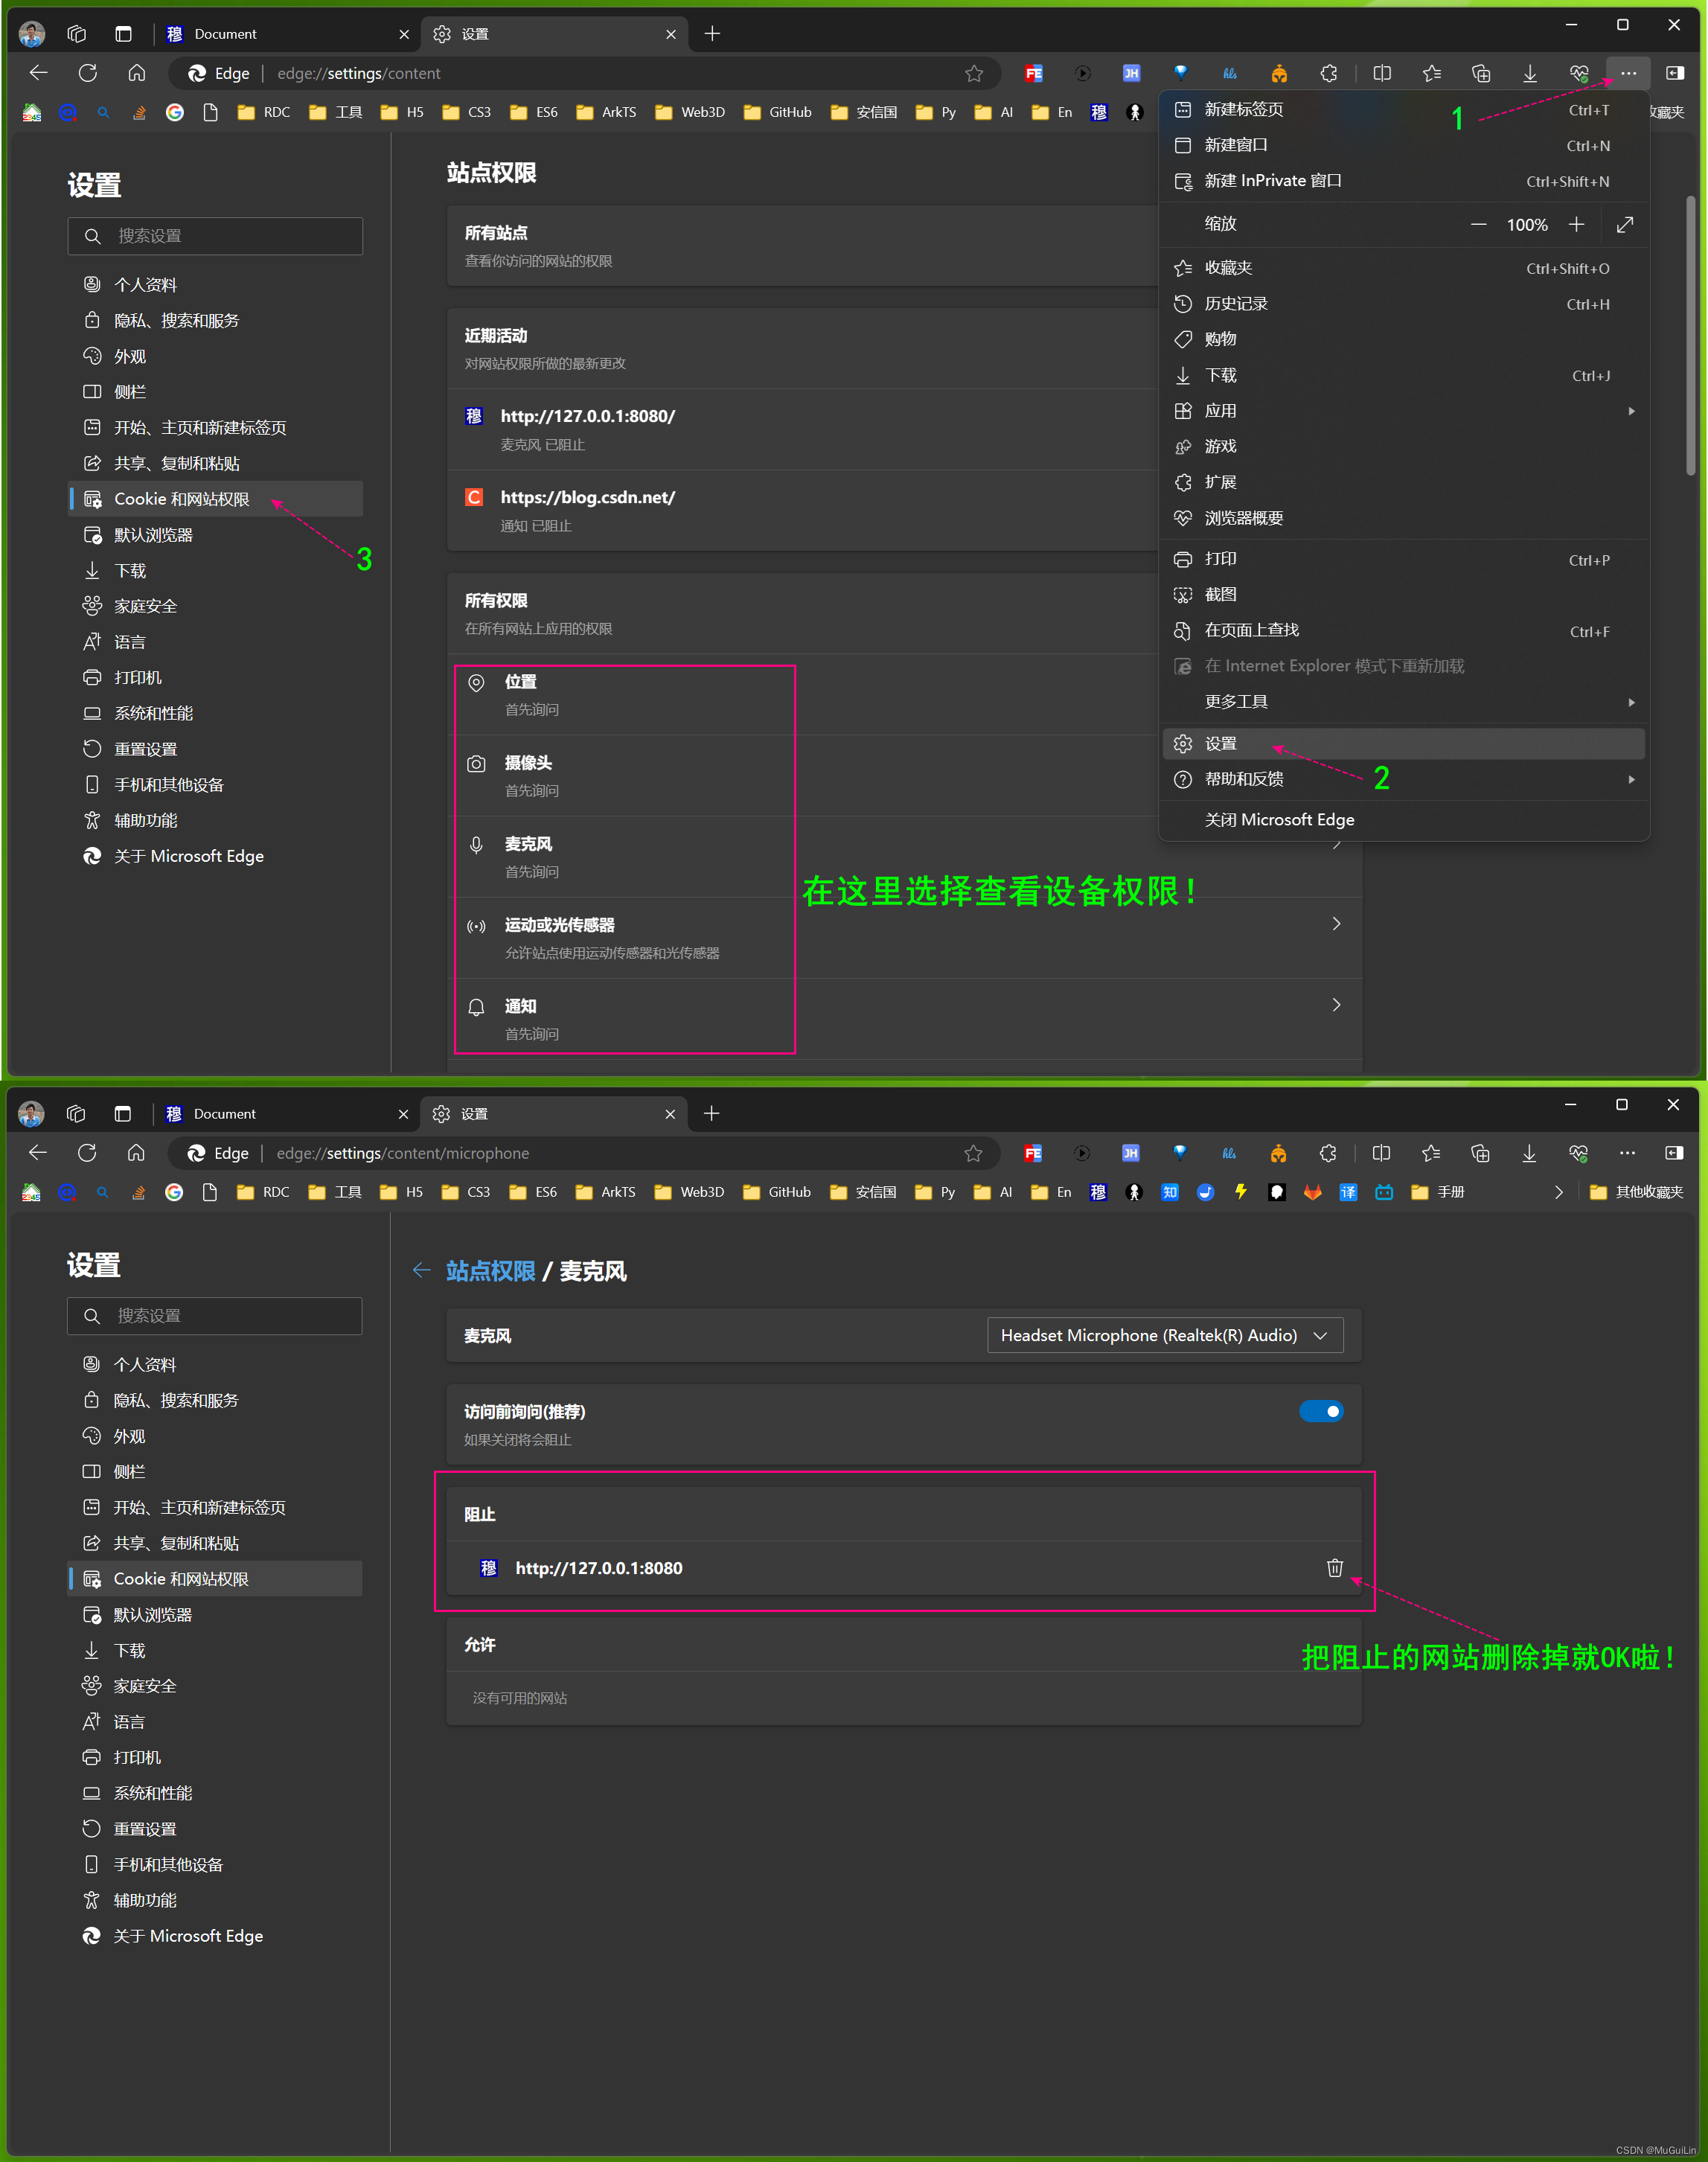Click the Refresh page icon
The image size is (1708, 2162).
pyautogui.click(x=88, y=72)
